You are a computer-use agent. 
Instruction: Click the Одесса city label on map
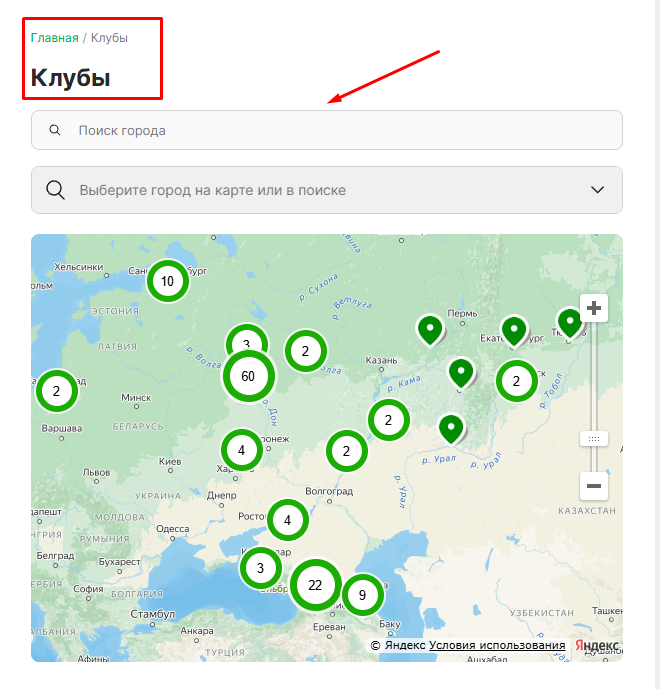click(173, 529)
